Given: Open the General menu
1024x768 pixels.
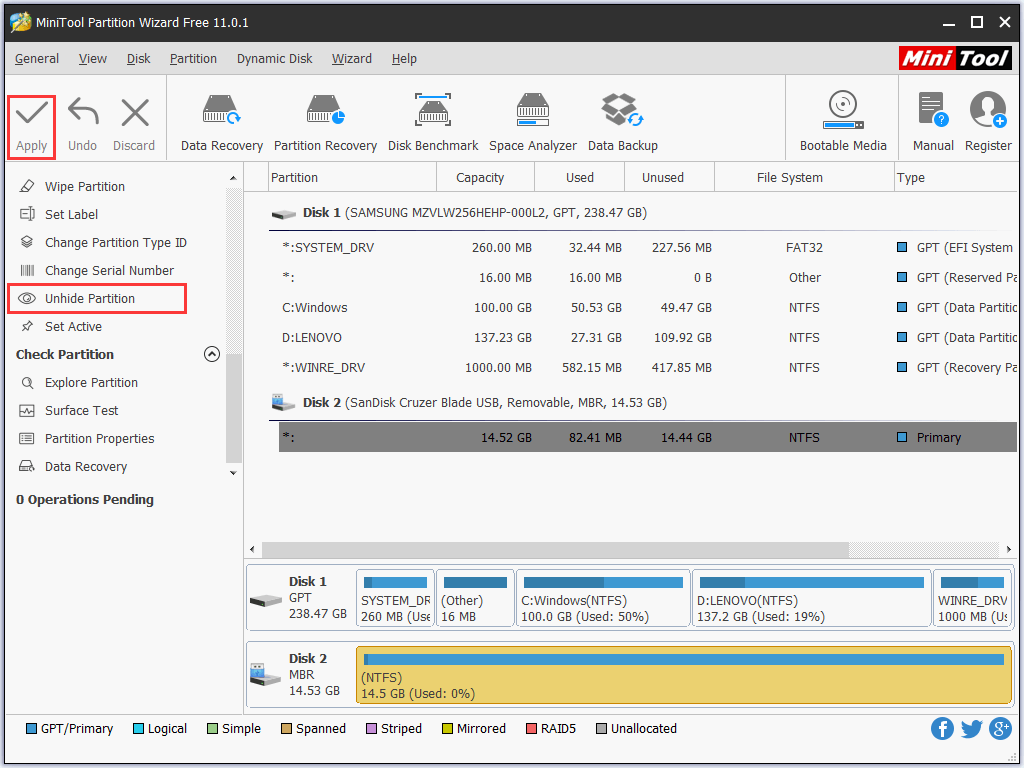Looking at the screenshot, I should tap(37, 59).
